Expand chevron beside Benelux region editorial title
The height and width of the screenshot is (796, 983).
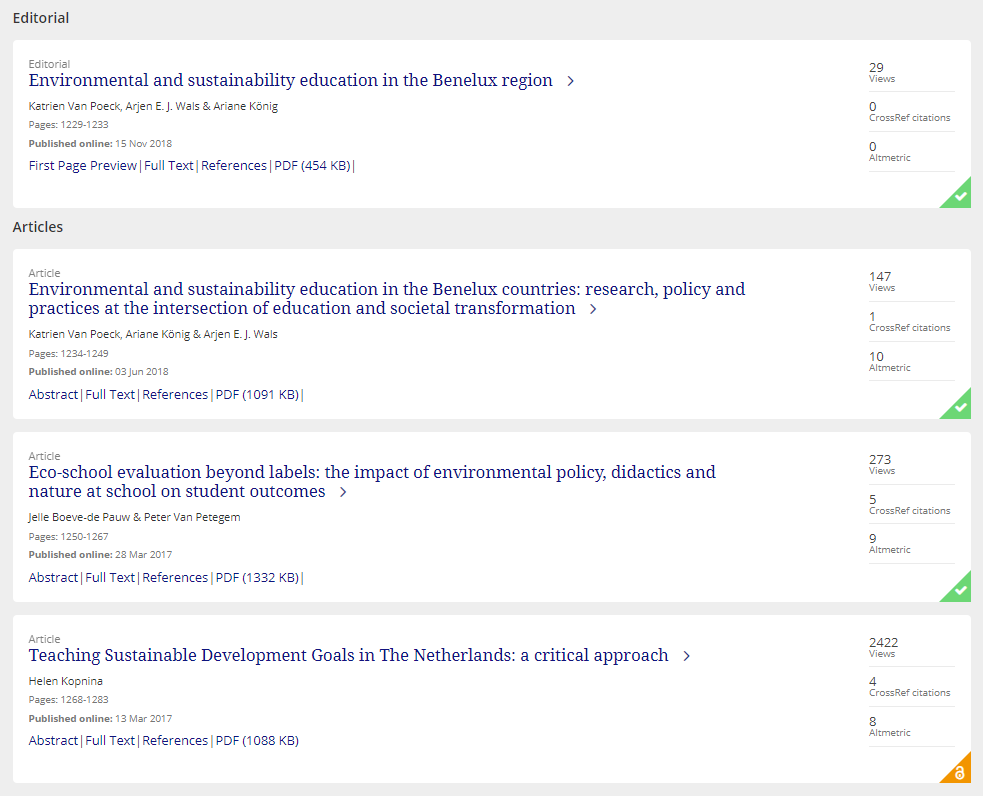click(571, 81)
